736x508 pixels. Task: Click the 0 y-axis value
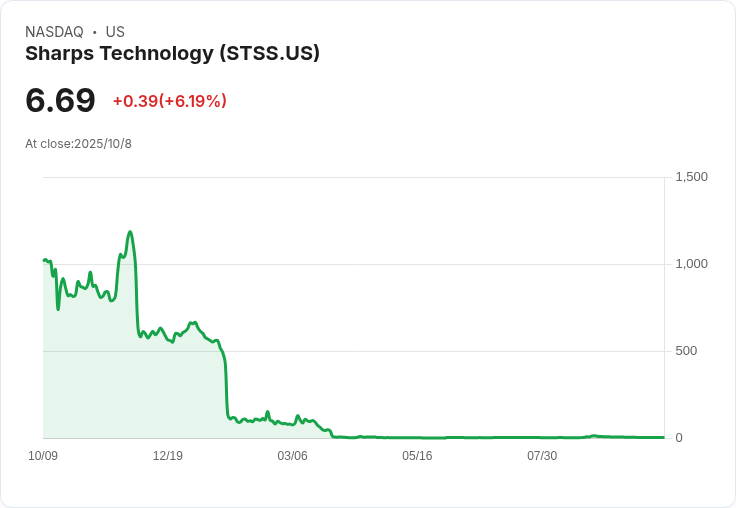coord(679,438)
